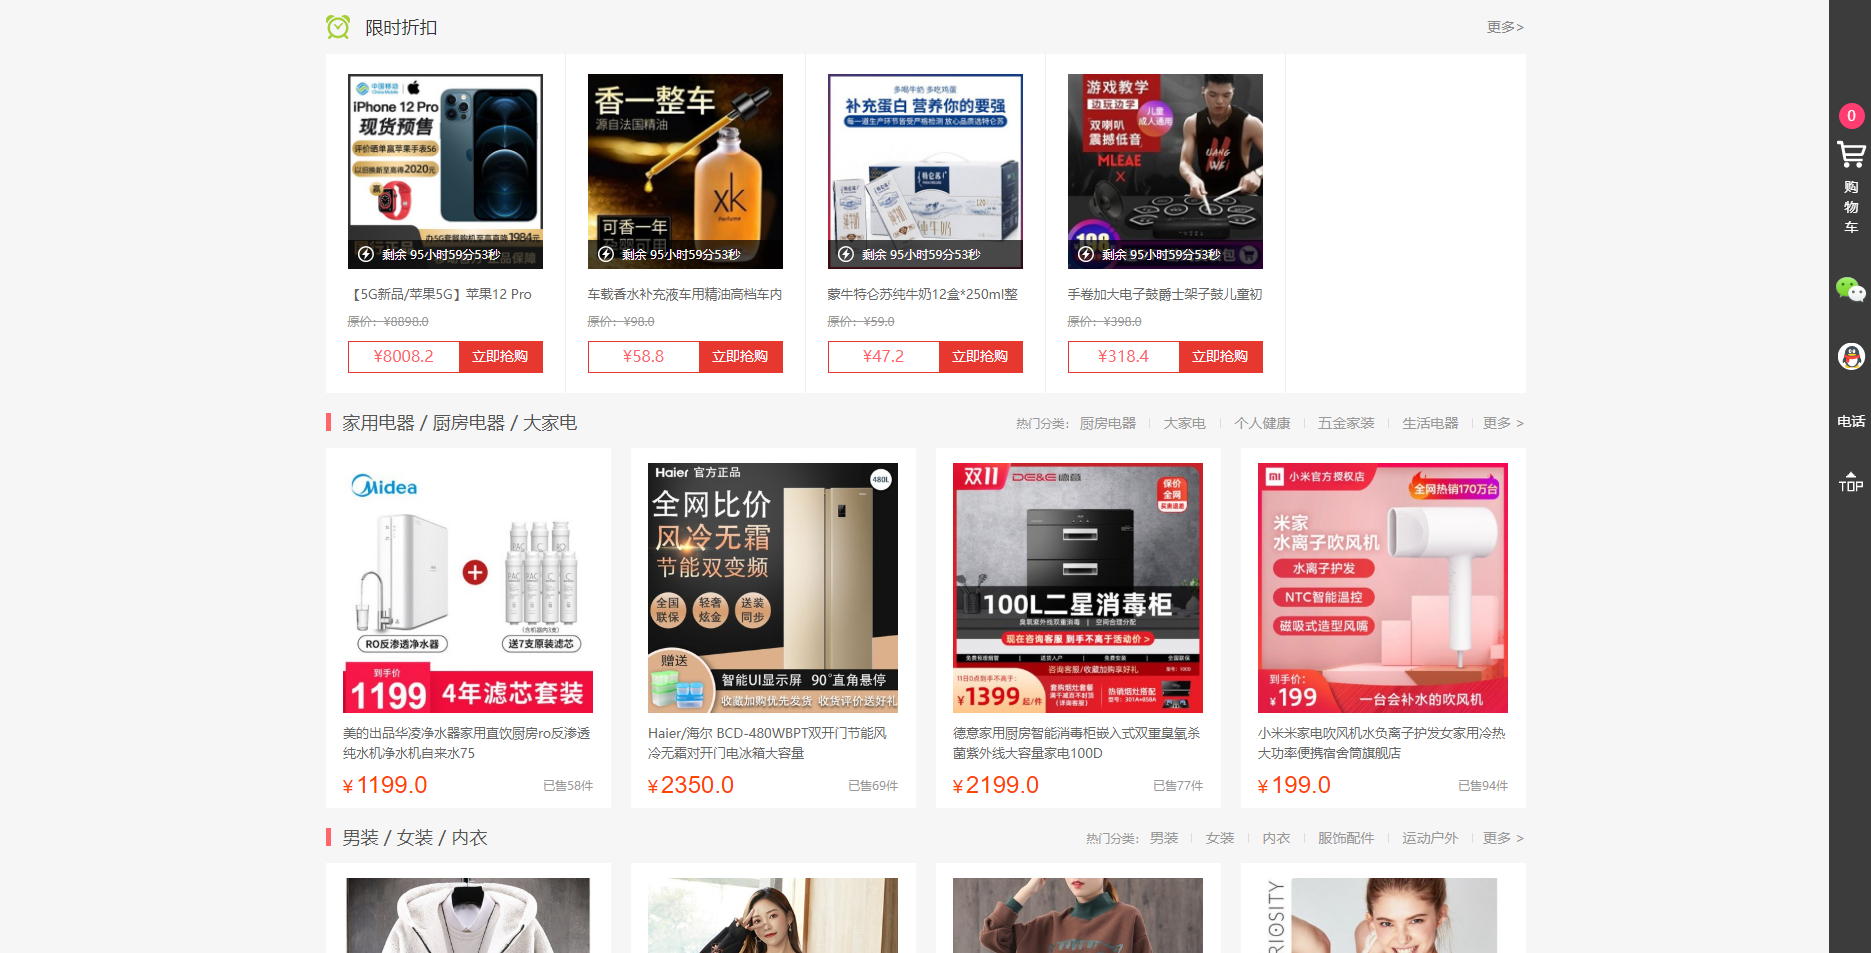Open 更多 next to 限时折扣 heading
The image size is (1871, 953).
pyautogui.click(x=1504, y=27)
